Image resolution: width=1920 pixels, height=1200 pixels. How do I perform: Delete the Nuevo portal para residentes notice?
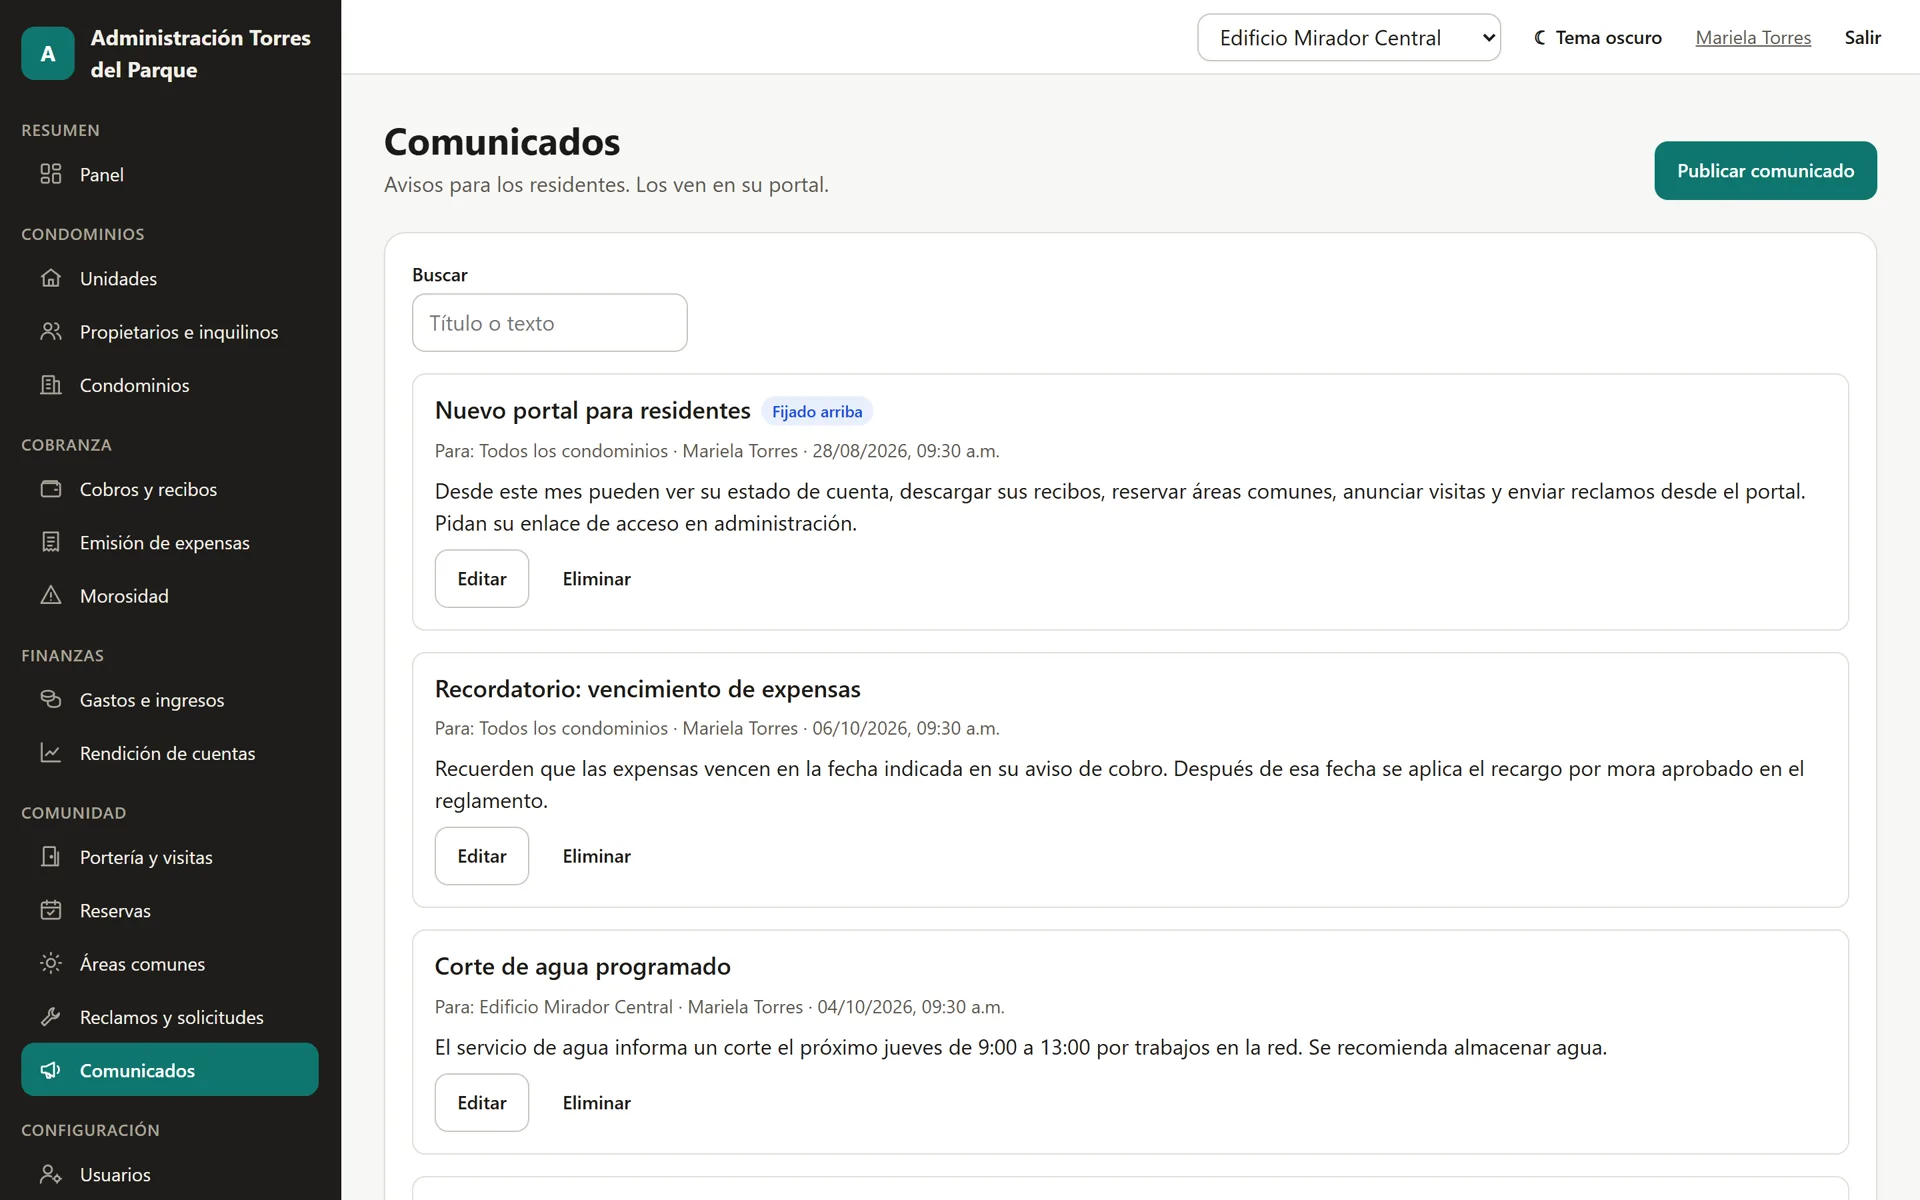pyautogui.click(x=596, y=578)
